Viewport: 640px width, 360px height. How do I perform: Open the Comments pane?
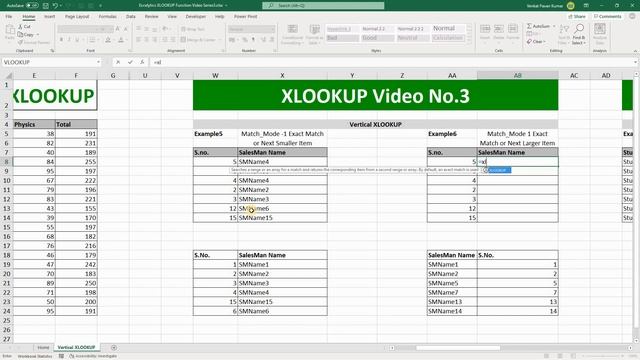click(607, 17)
